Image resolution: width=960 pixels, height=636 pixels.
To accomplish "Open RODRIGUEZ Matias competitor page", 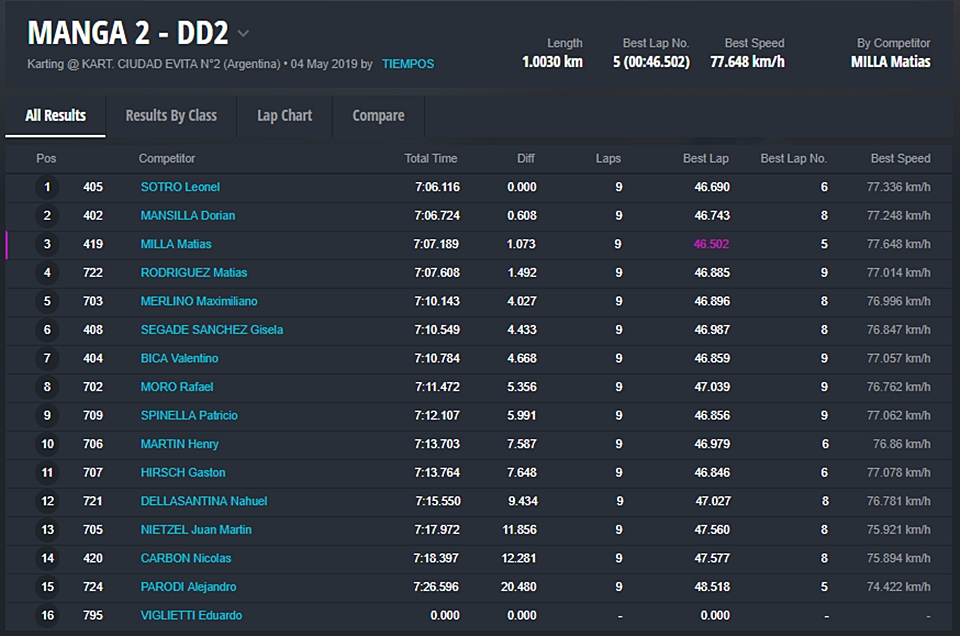I will click(194, 273).
